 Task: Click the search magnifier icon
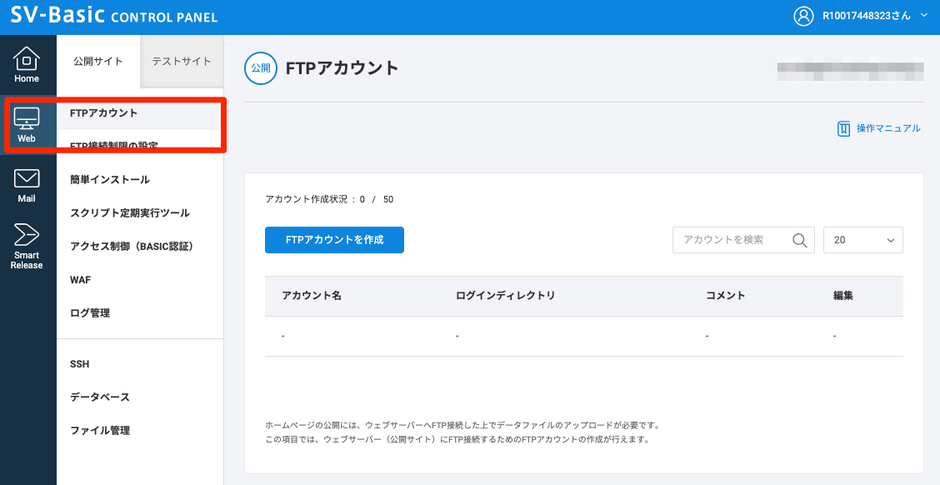[x=800, y=240]
